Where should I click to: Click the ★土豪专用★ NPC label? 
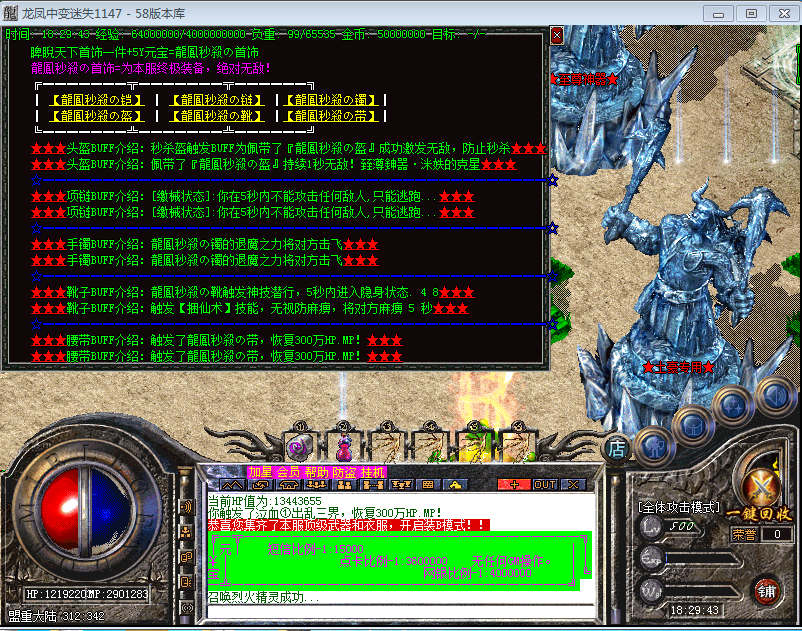tap(678, 367)
